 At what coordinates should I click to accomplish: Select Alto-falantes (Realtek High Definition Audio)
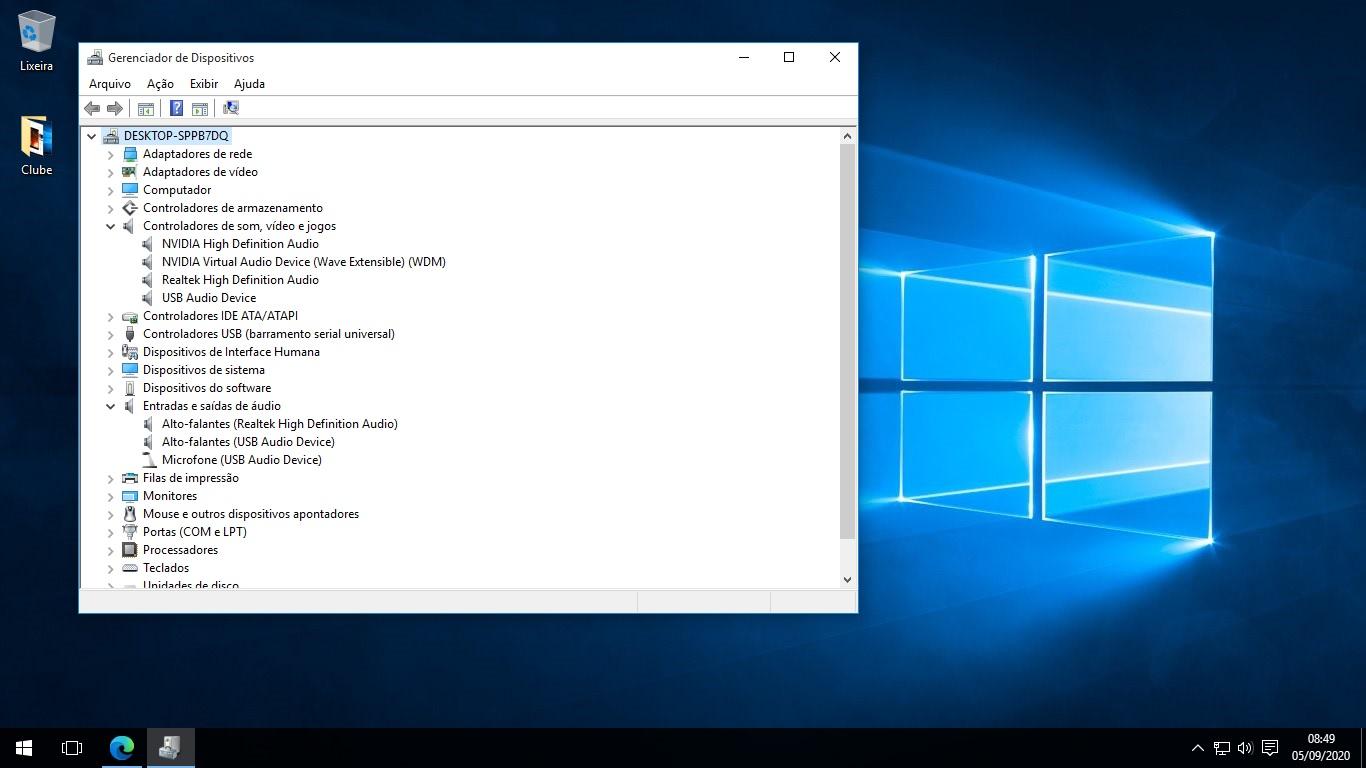pyautogui.click(x=280, y=424)
